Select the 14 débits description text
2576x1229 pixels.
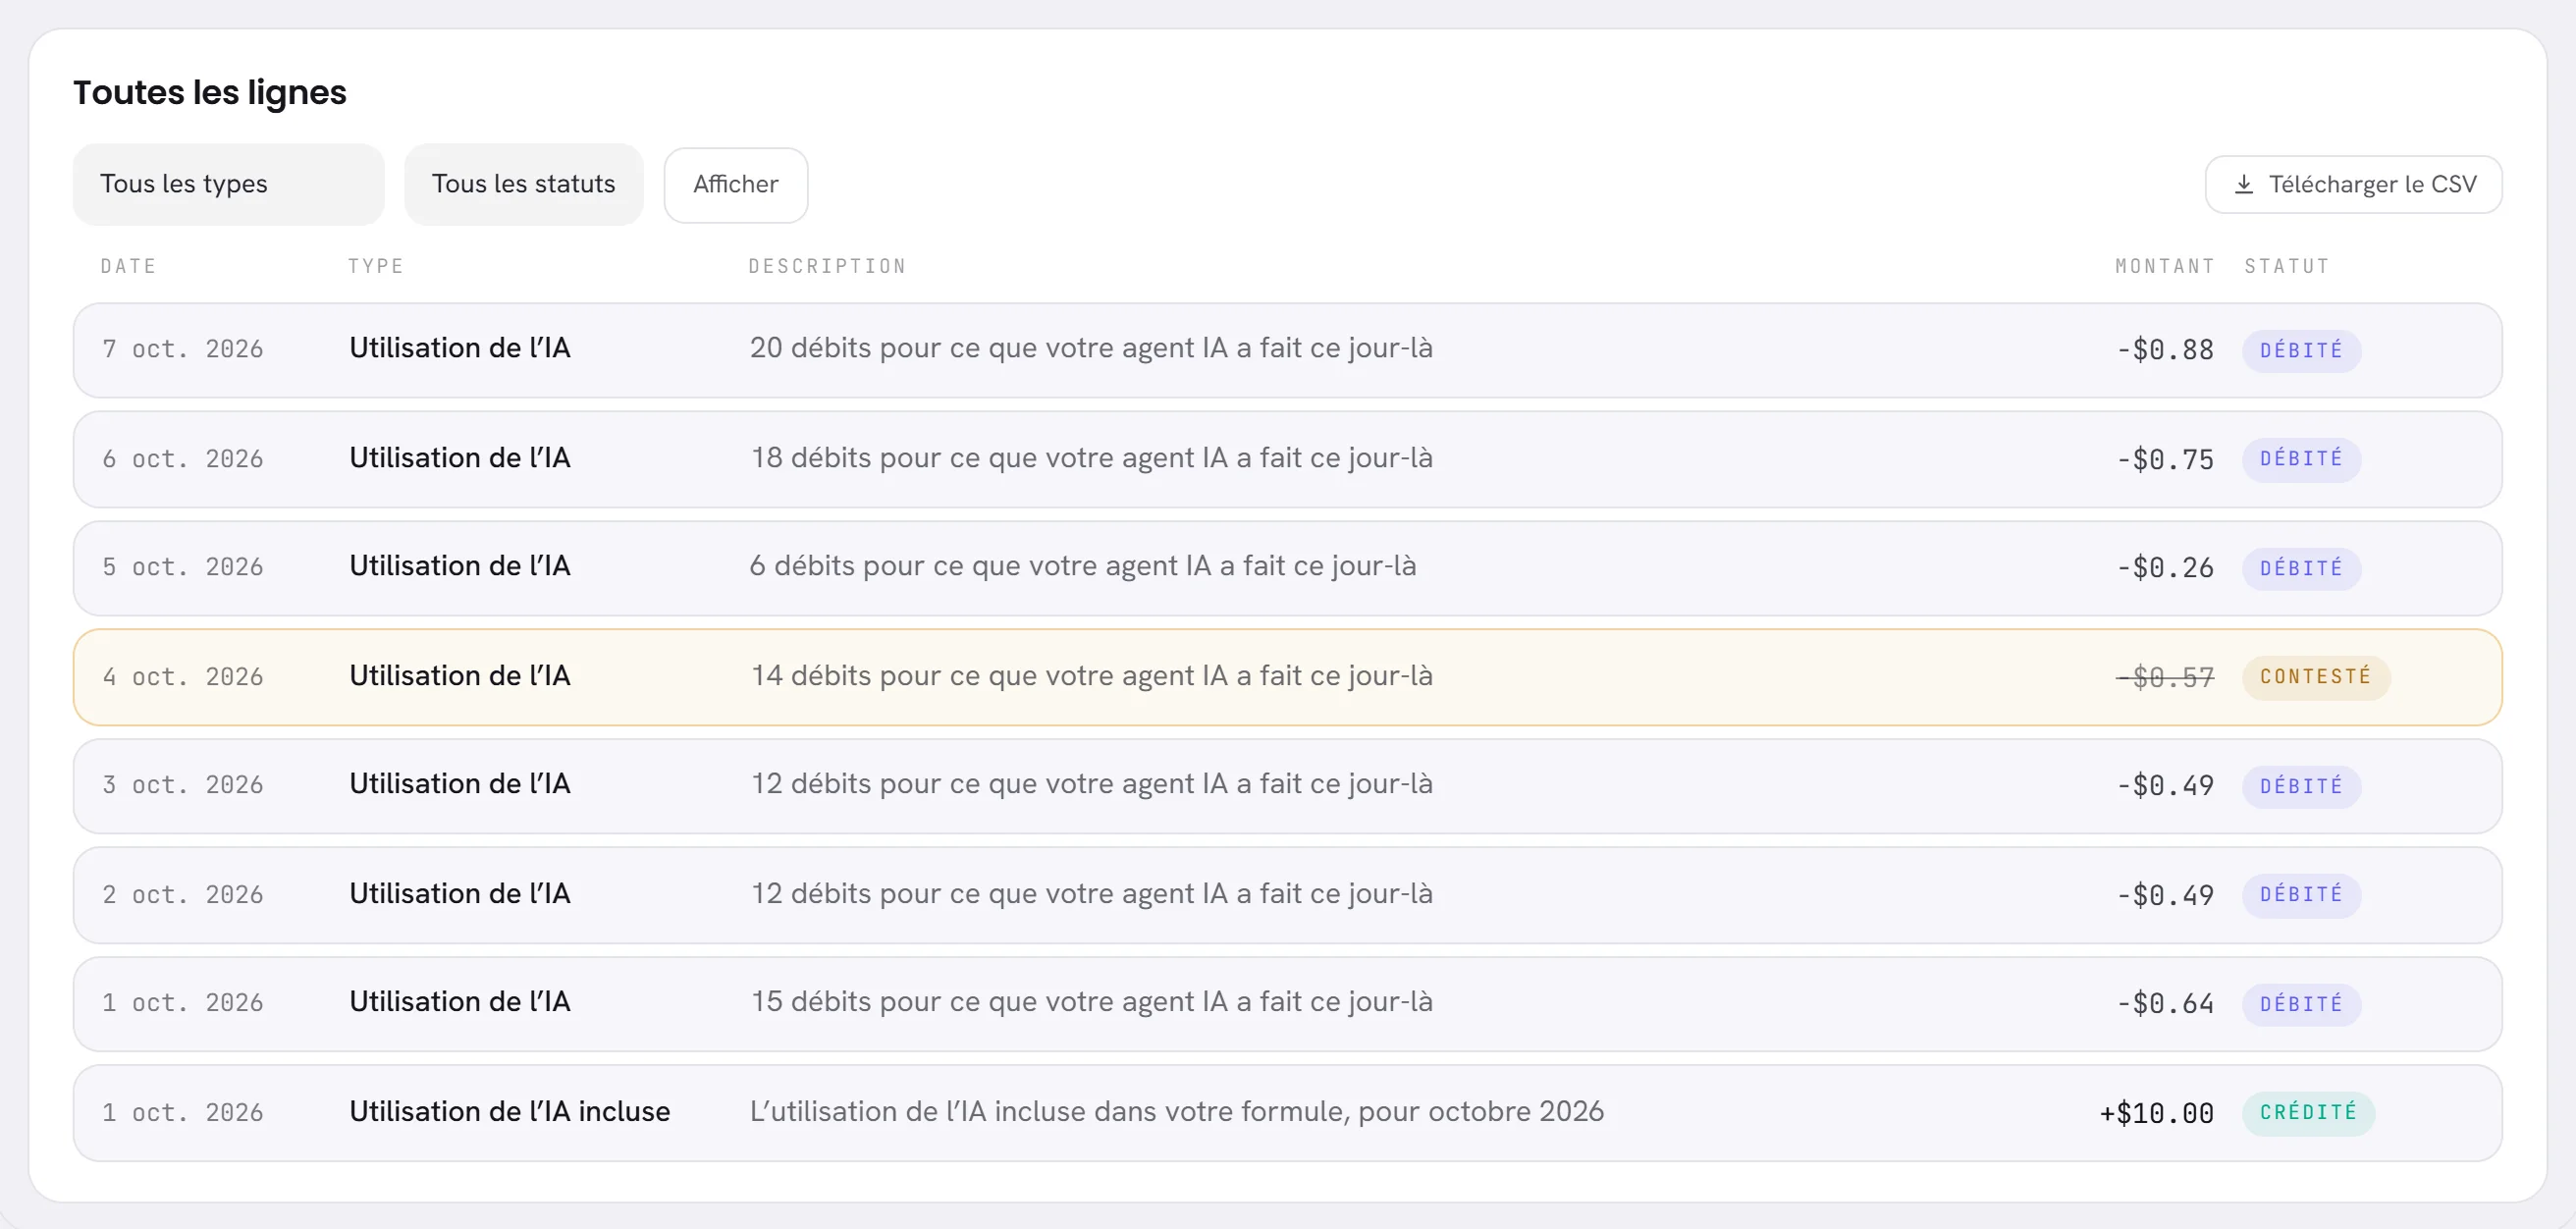click(1091, 676)
